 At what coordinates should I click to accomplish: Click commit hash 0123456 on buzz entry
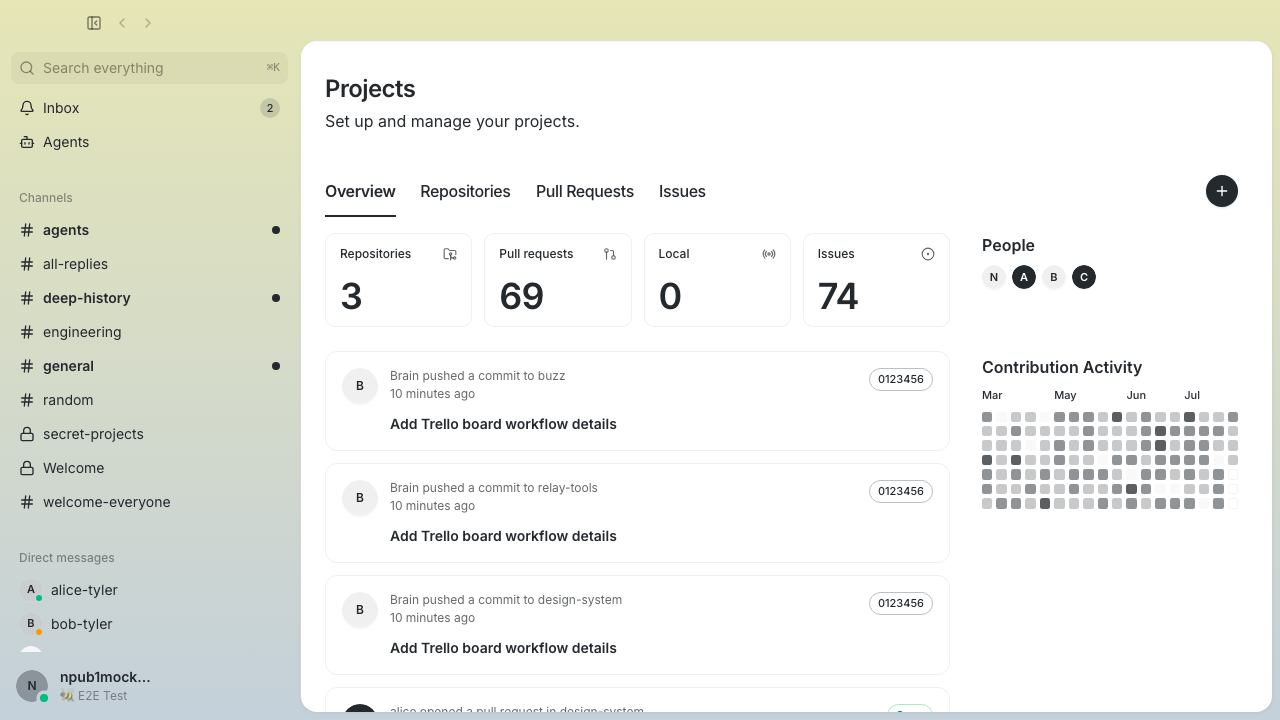[901, 379]
